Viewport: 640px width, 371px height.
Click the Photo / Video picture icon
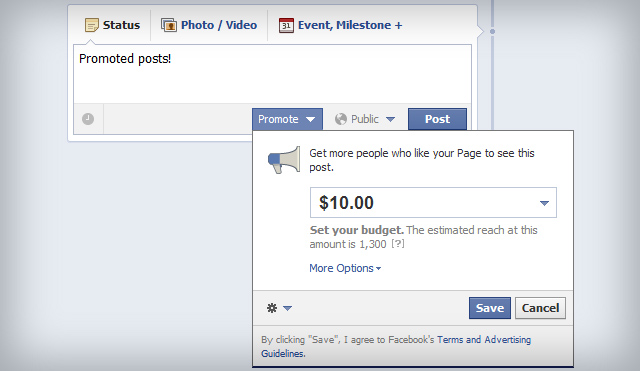click(169, 25)
